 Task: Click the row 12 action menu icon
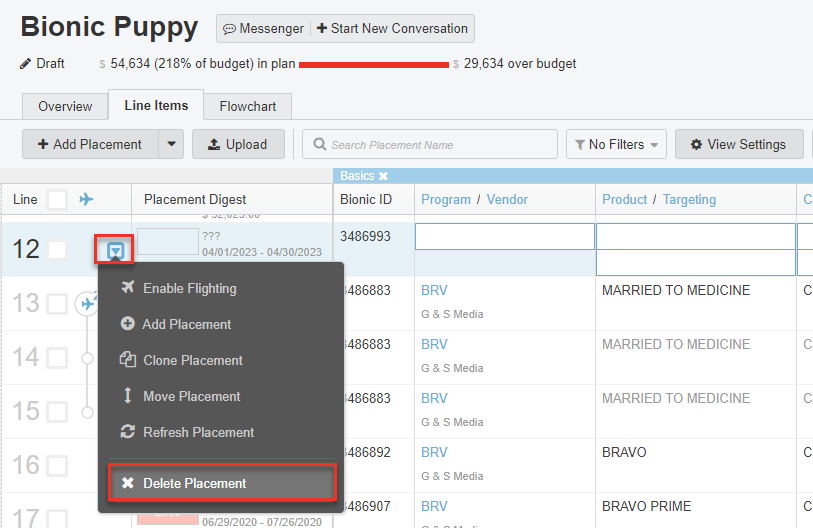[115, 250]
